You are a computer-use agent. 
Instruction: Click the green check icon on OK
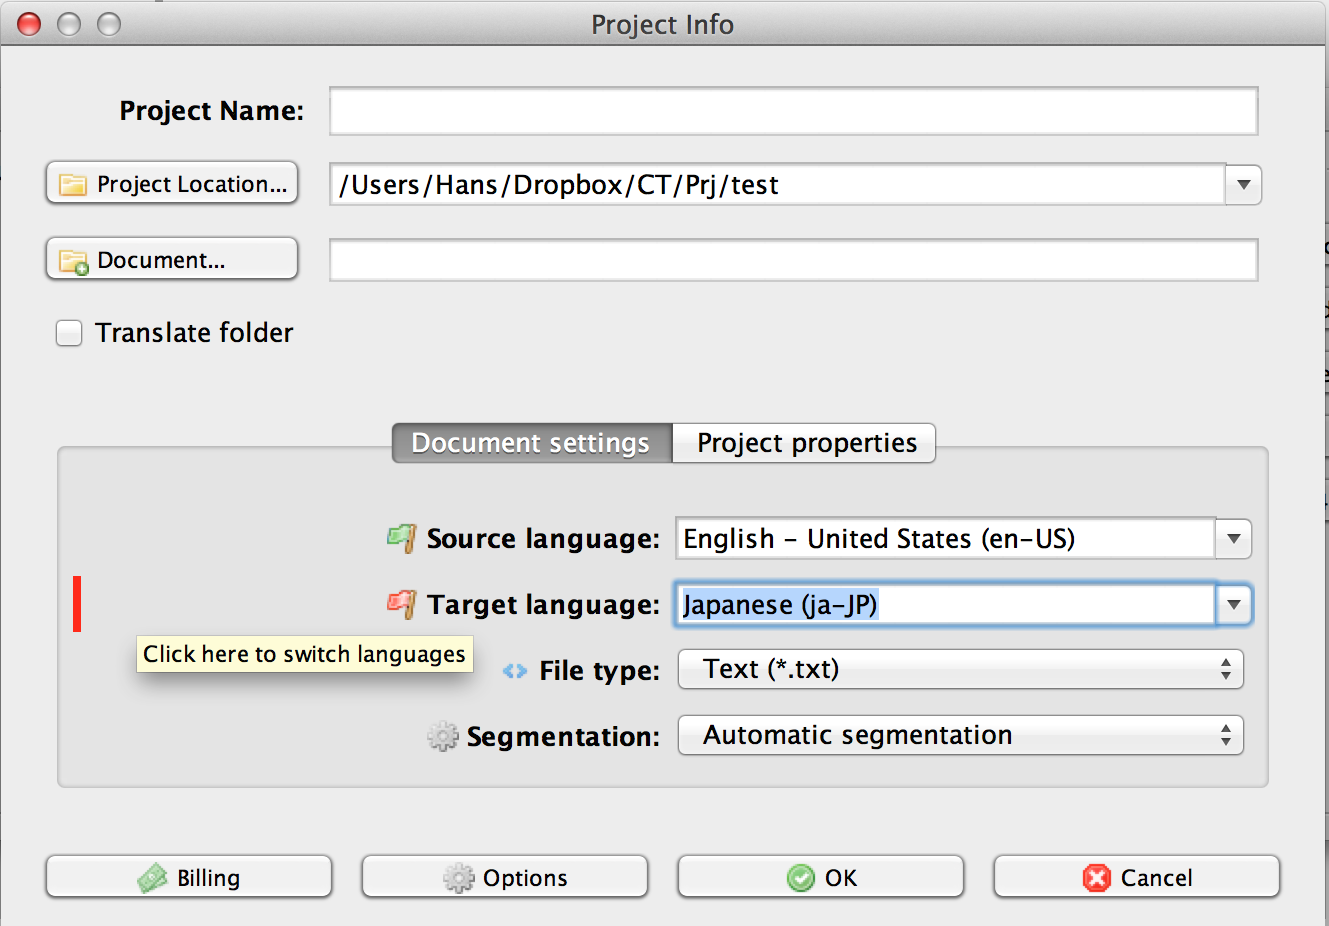[x=801, y=878]
